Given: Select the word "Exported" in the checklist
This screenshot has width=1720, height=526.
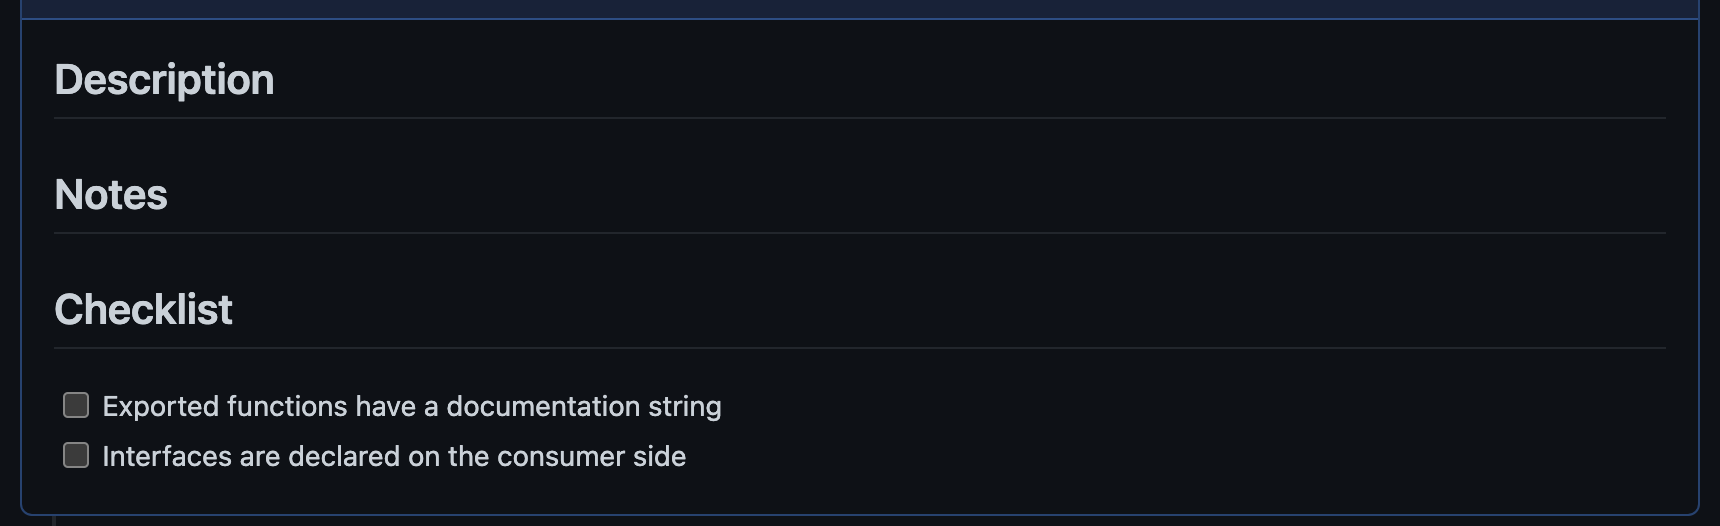Looking at the screenshot, I should point(160,407).
